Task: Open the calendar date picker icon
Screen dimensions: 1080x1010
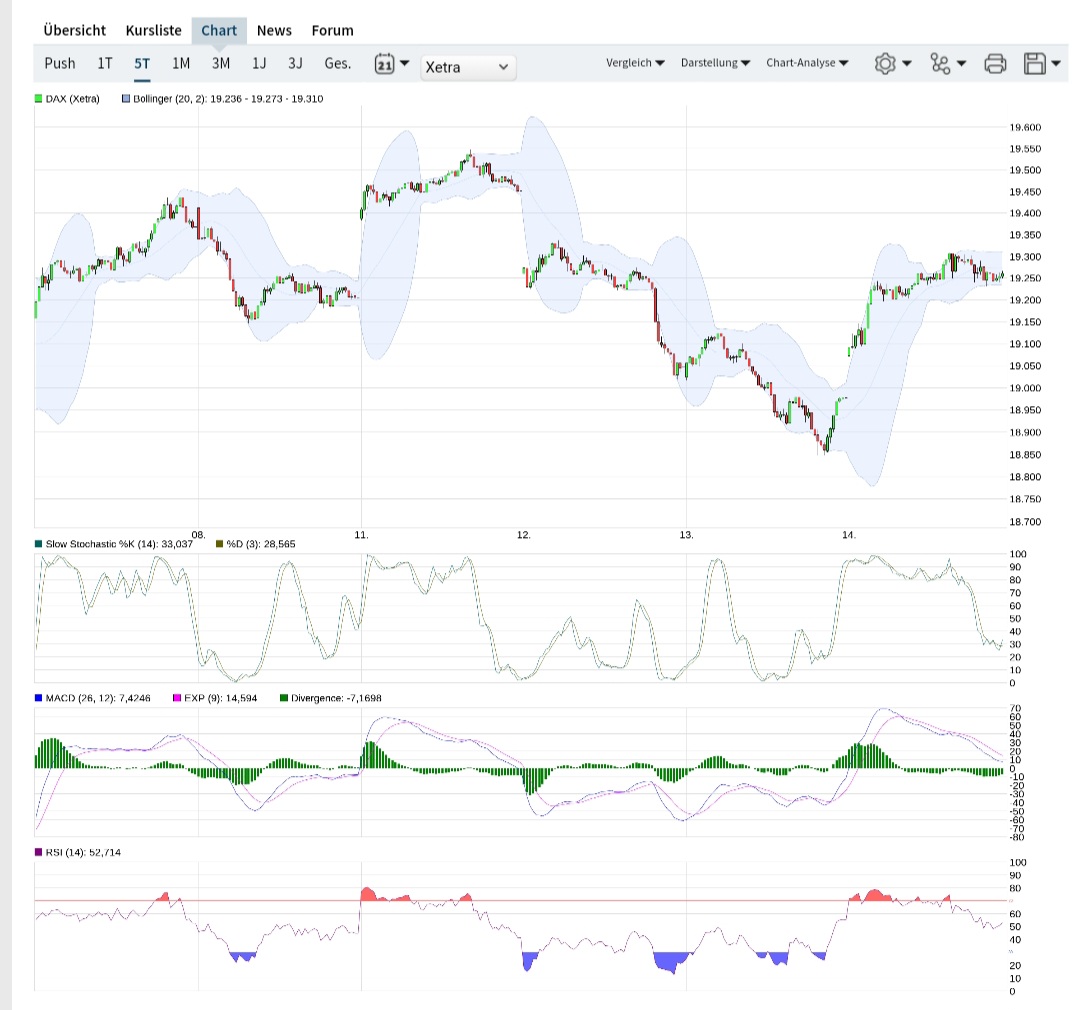Action: (384, 64)
